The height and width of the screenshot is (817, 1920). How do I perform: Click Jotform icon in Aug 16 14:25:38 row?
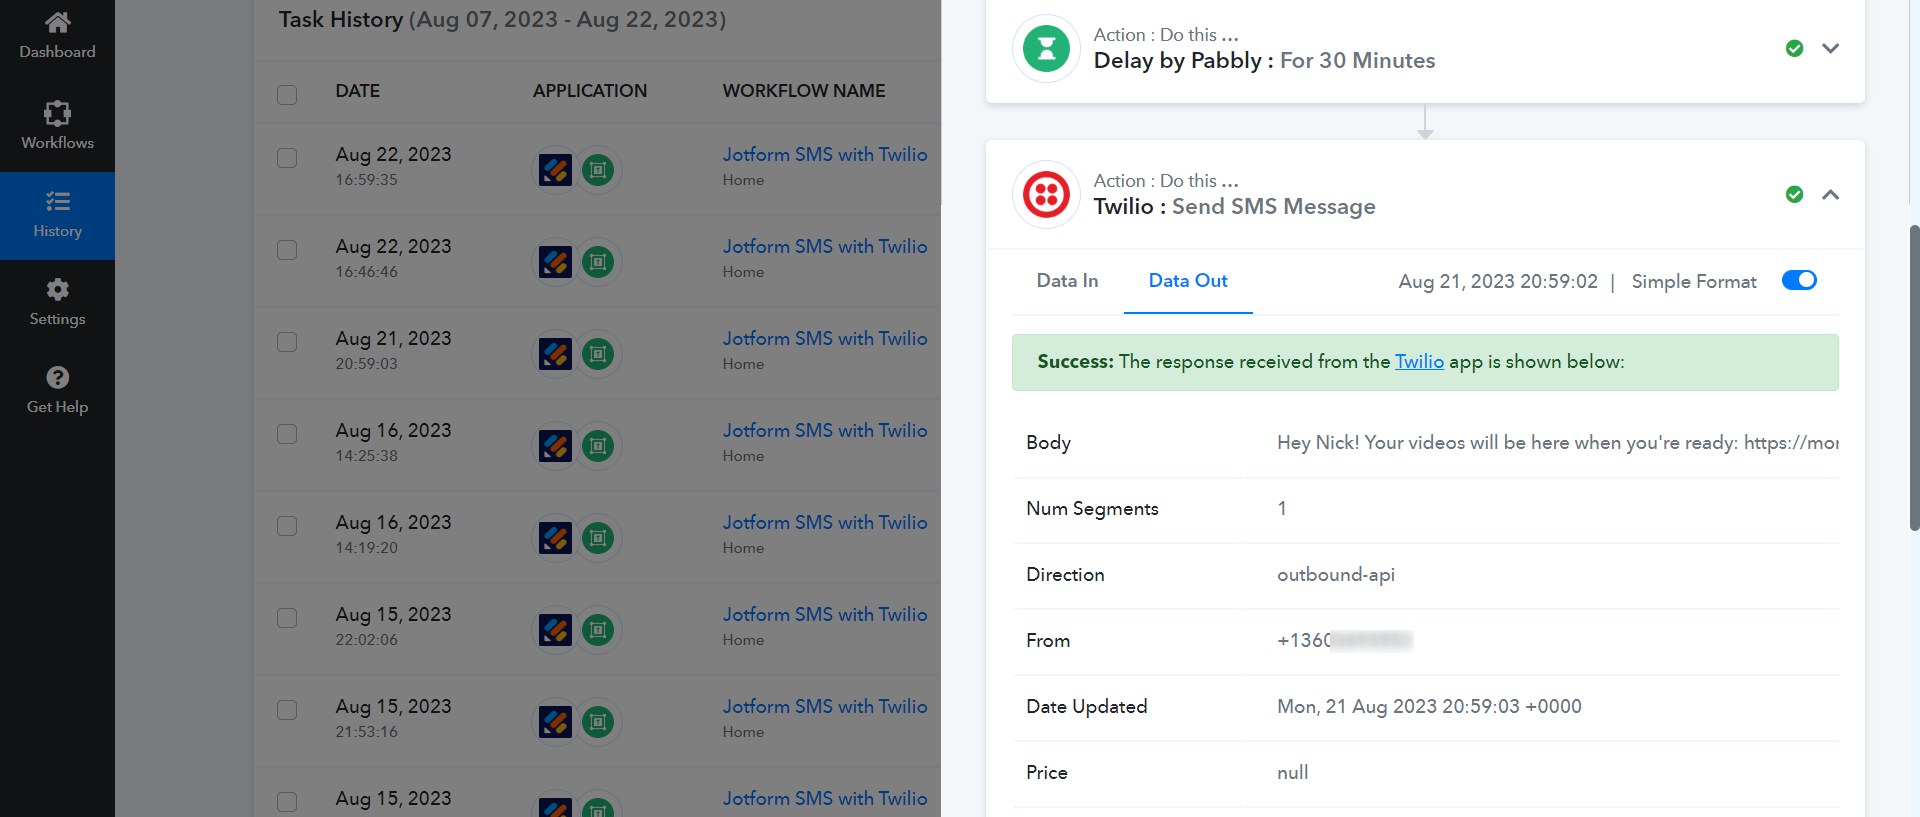click(x=555, y=445)
